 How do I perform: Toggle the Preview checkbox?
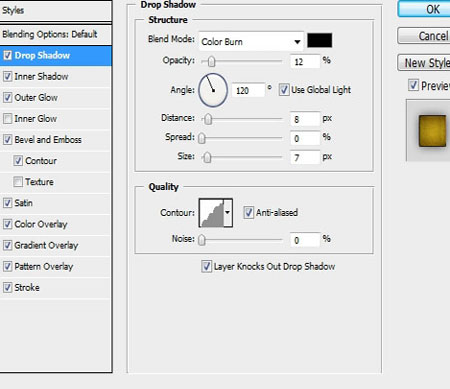[x=413, y=85]
